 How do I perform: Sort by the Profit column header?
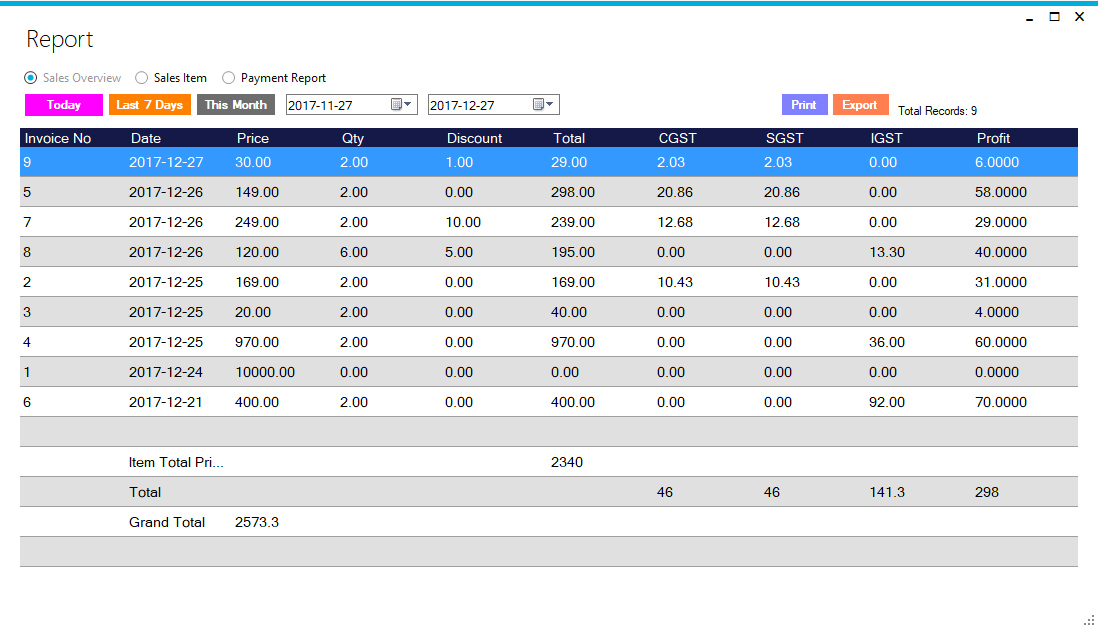(993, 139)
